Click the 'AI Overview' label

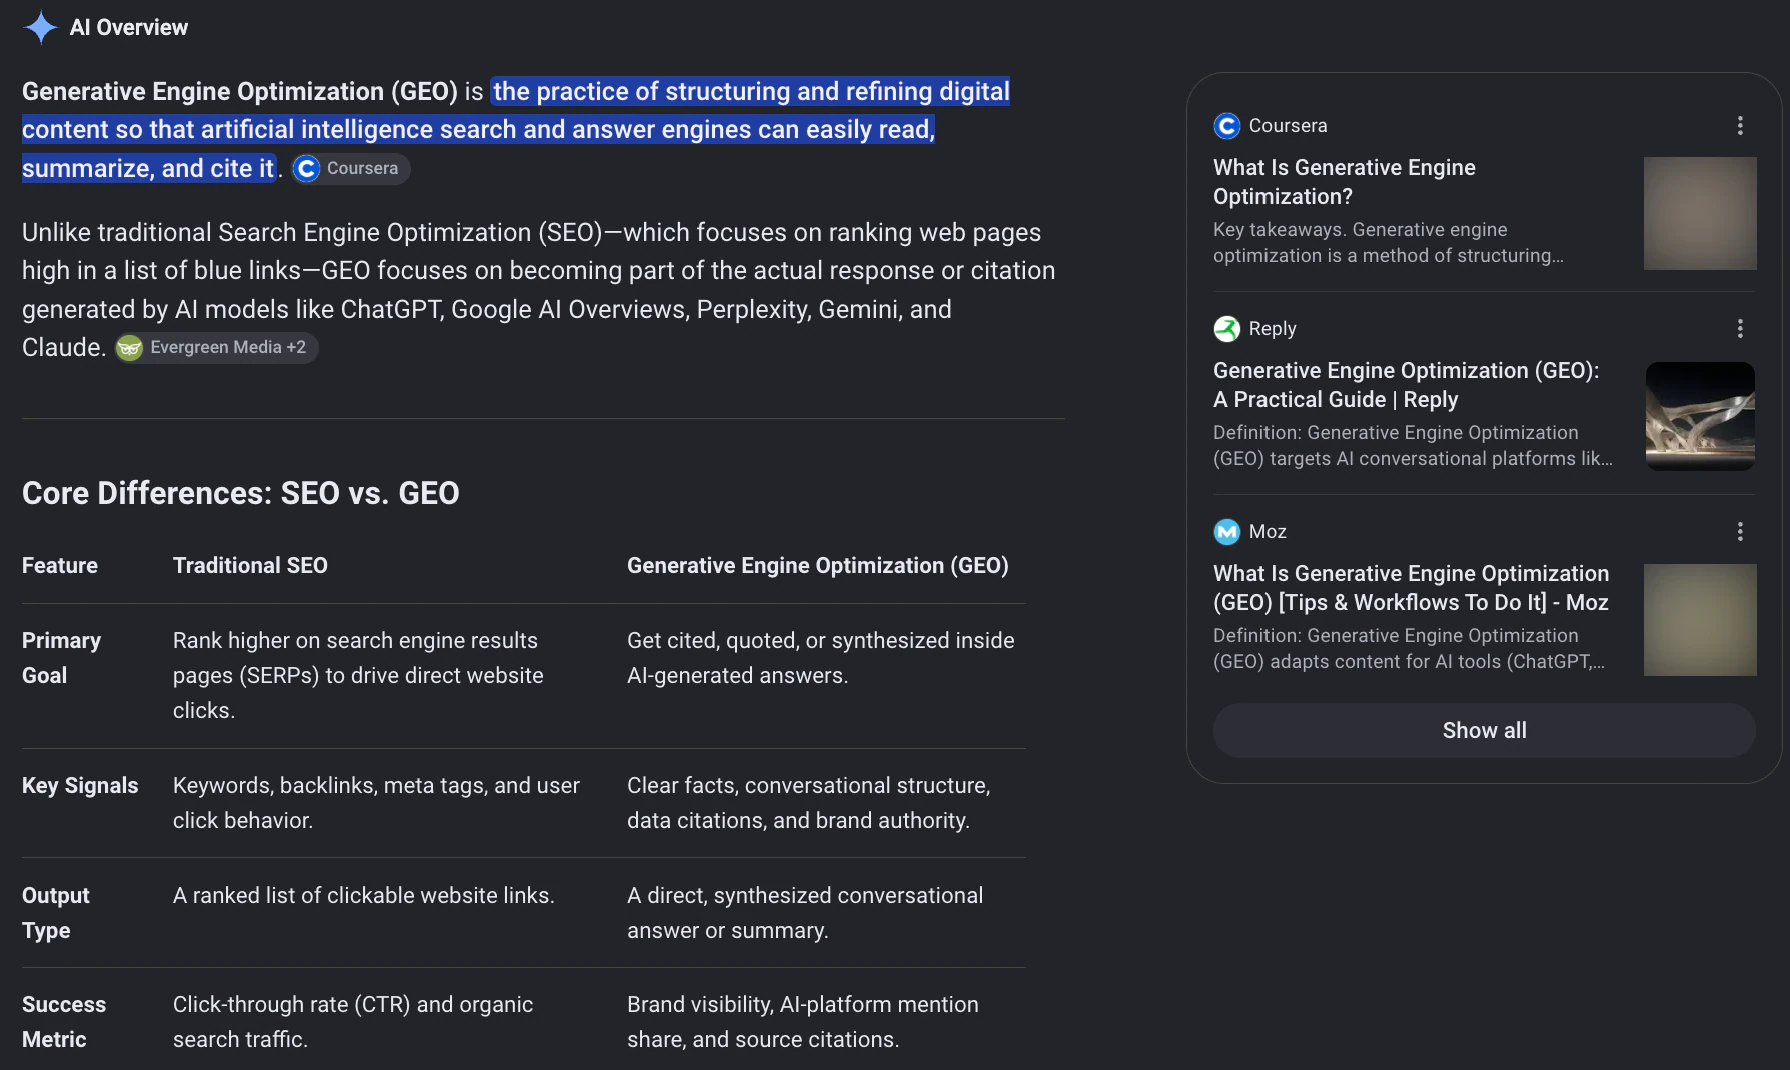pyautogui.click(x=129, y=28)
